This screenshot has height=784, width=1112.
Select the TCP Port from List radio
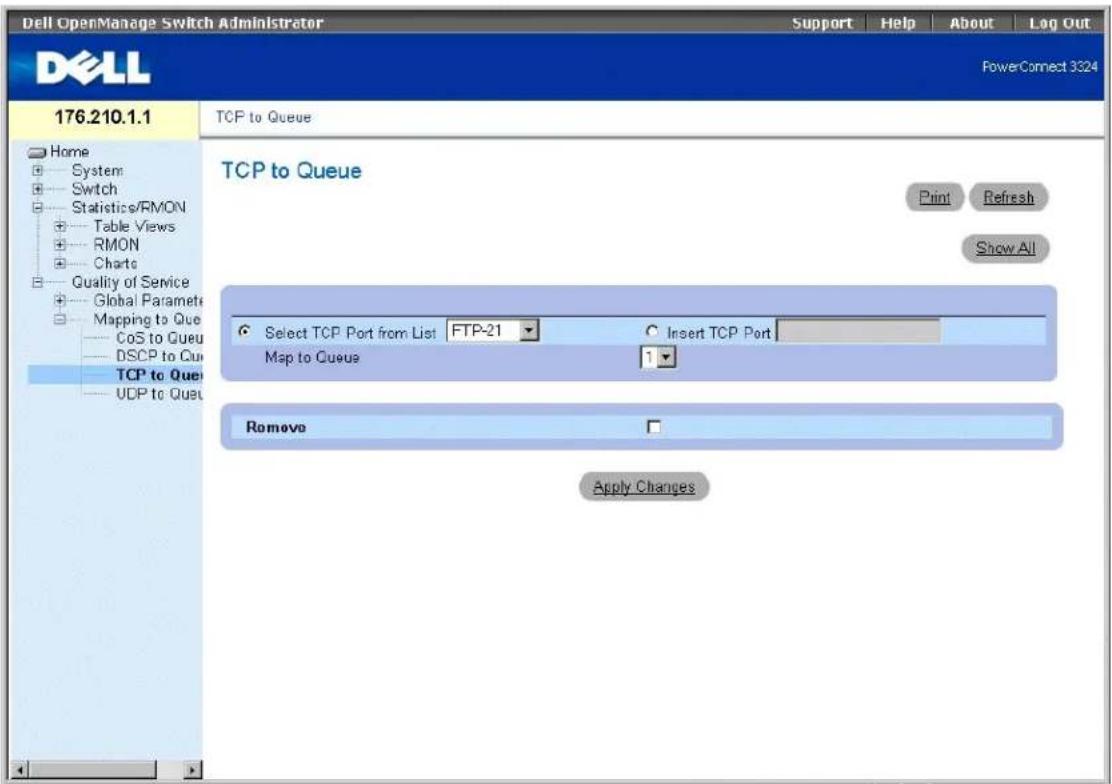click(245, 331)
